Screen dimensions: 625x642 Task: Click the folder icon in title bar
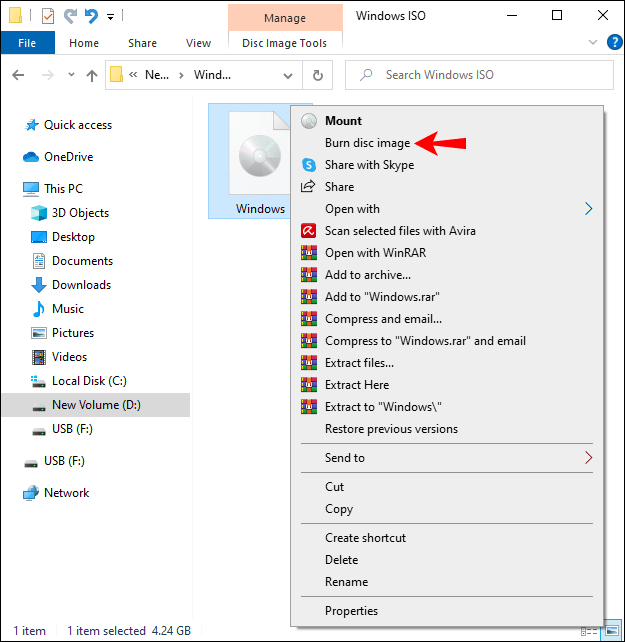pos(15,16)
